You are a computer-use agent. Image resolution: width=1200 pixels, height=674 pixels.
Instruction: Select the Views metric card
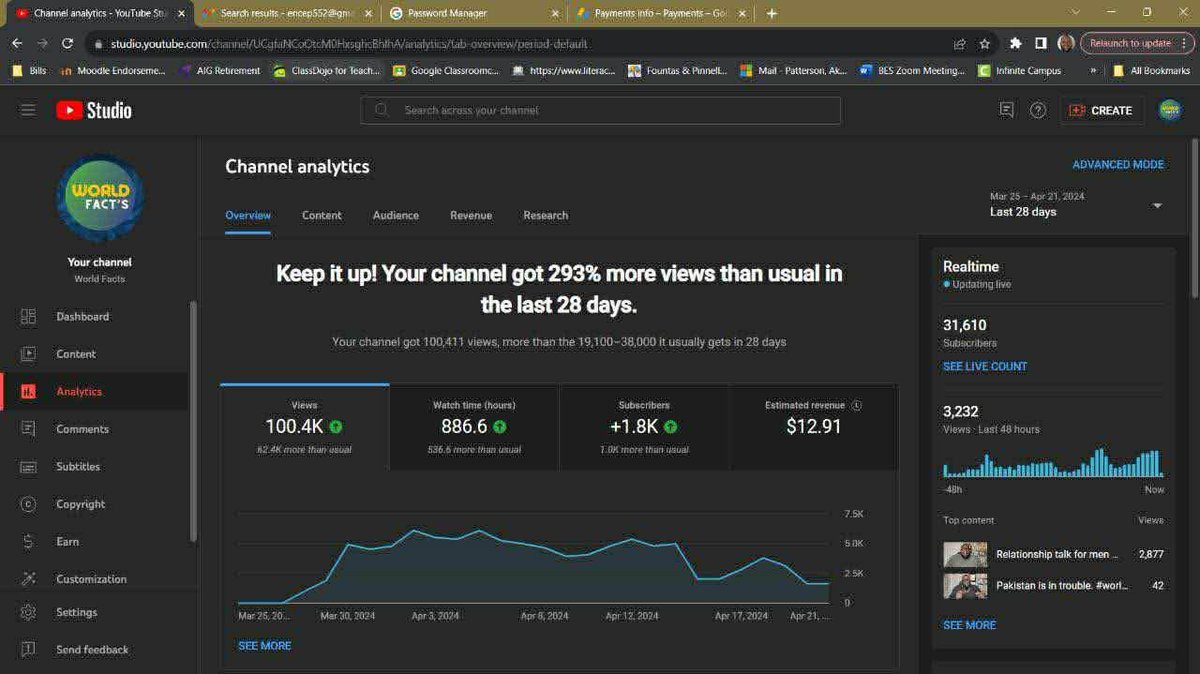pyautogui.click(x=305, y=427)
